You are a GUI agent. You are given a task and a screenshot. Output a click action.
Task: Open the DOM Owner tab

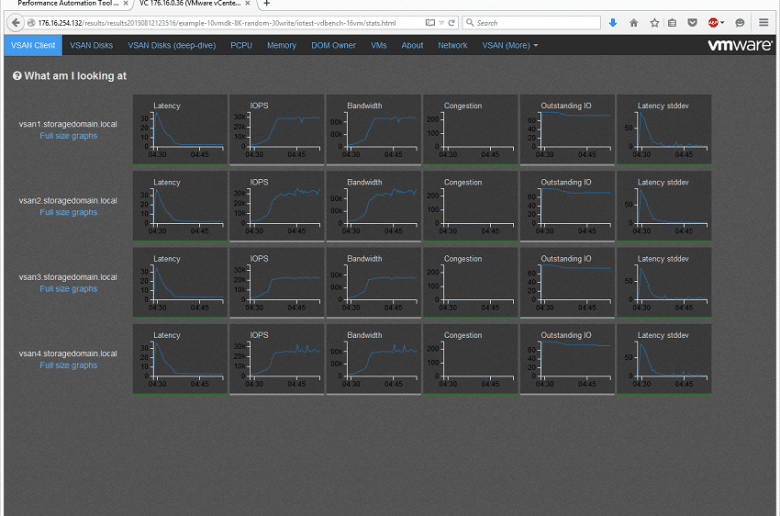pos(333,45)
